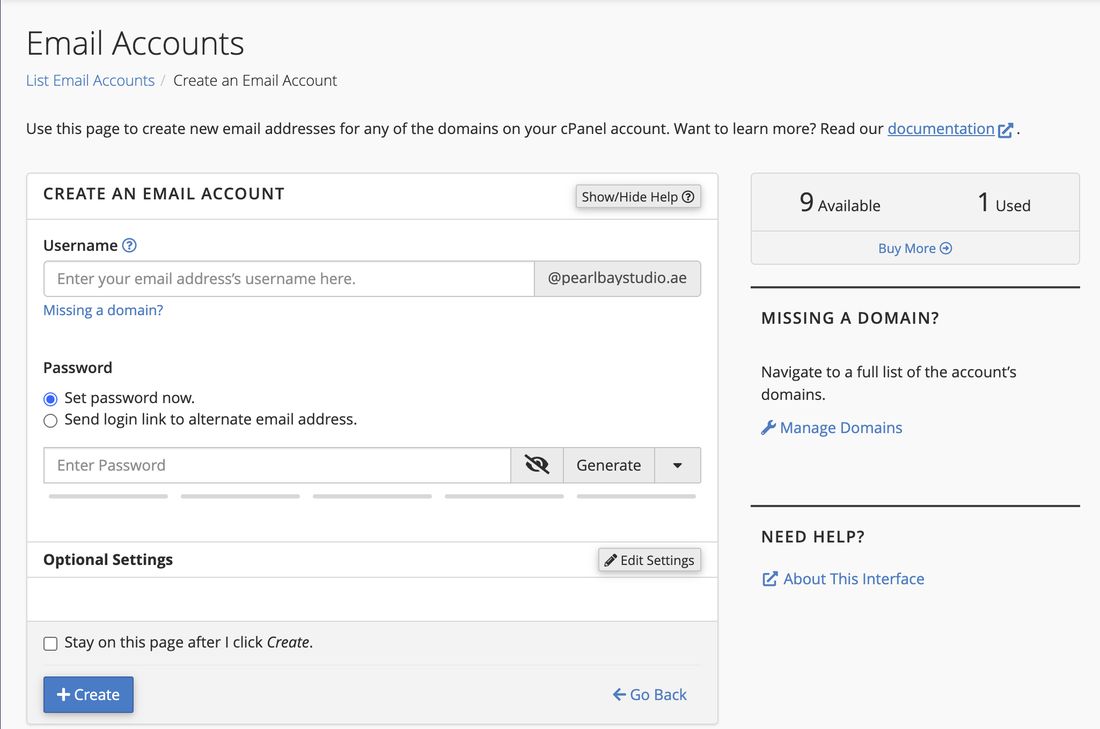Check 'Stay on this page after I click Create'
The image size is (1100, 729).
click(x=50, y=643)
